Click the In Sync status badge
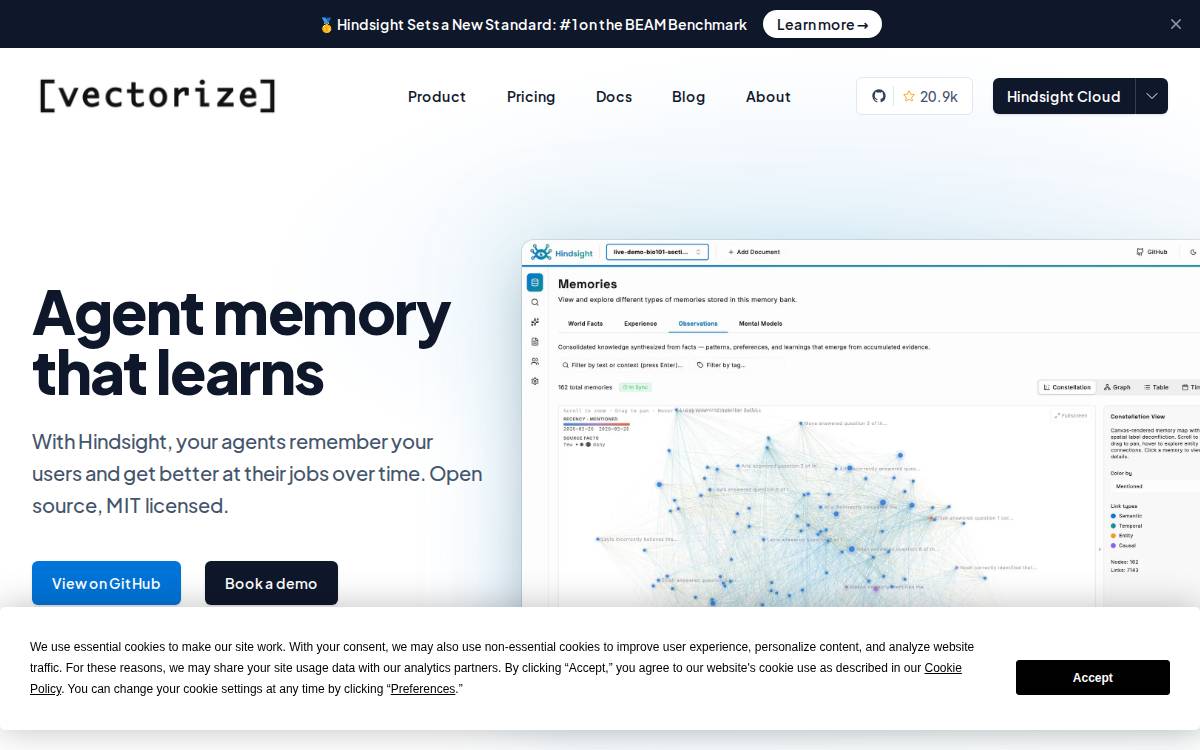Image resolution: width=1200 pixels, height=750 pixels. (x=635, y=386)
